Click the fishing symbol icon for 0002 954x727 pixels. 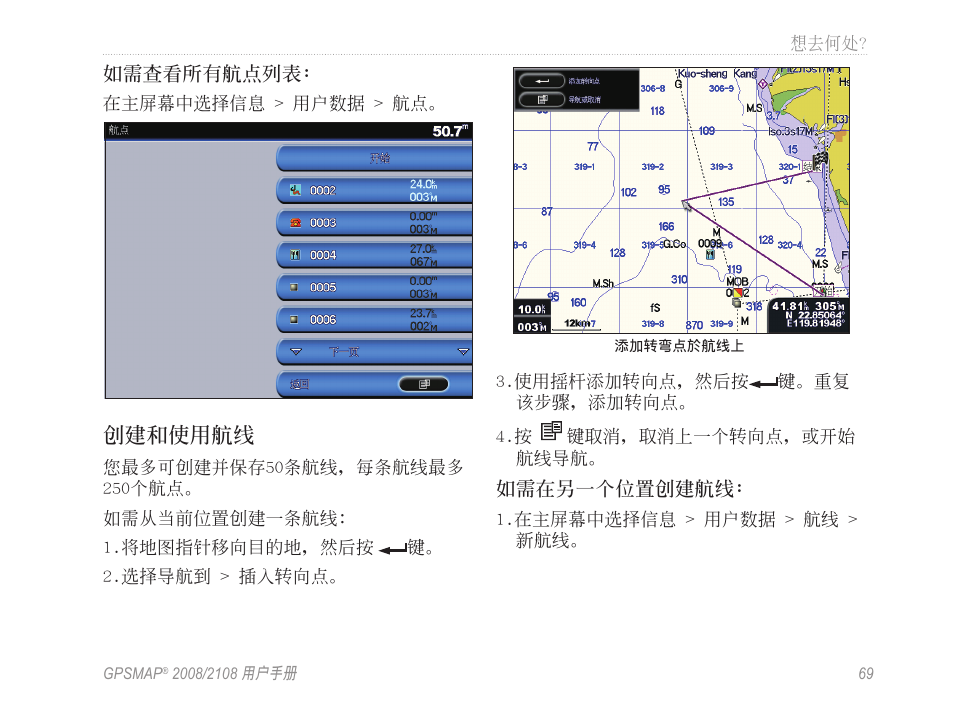click(295, 190)
